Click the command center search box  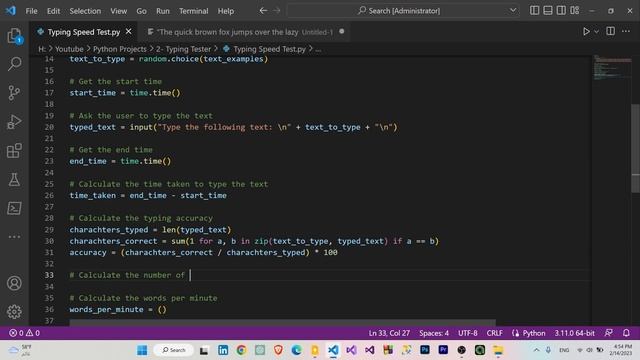pos(403,11)
